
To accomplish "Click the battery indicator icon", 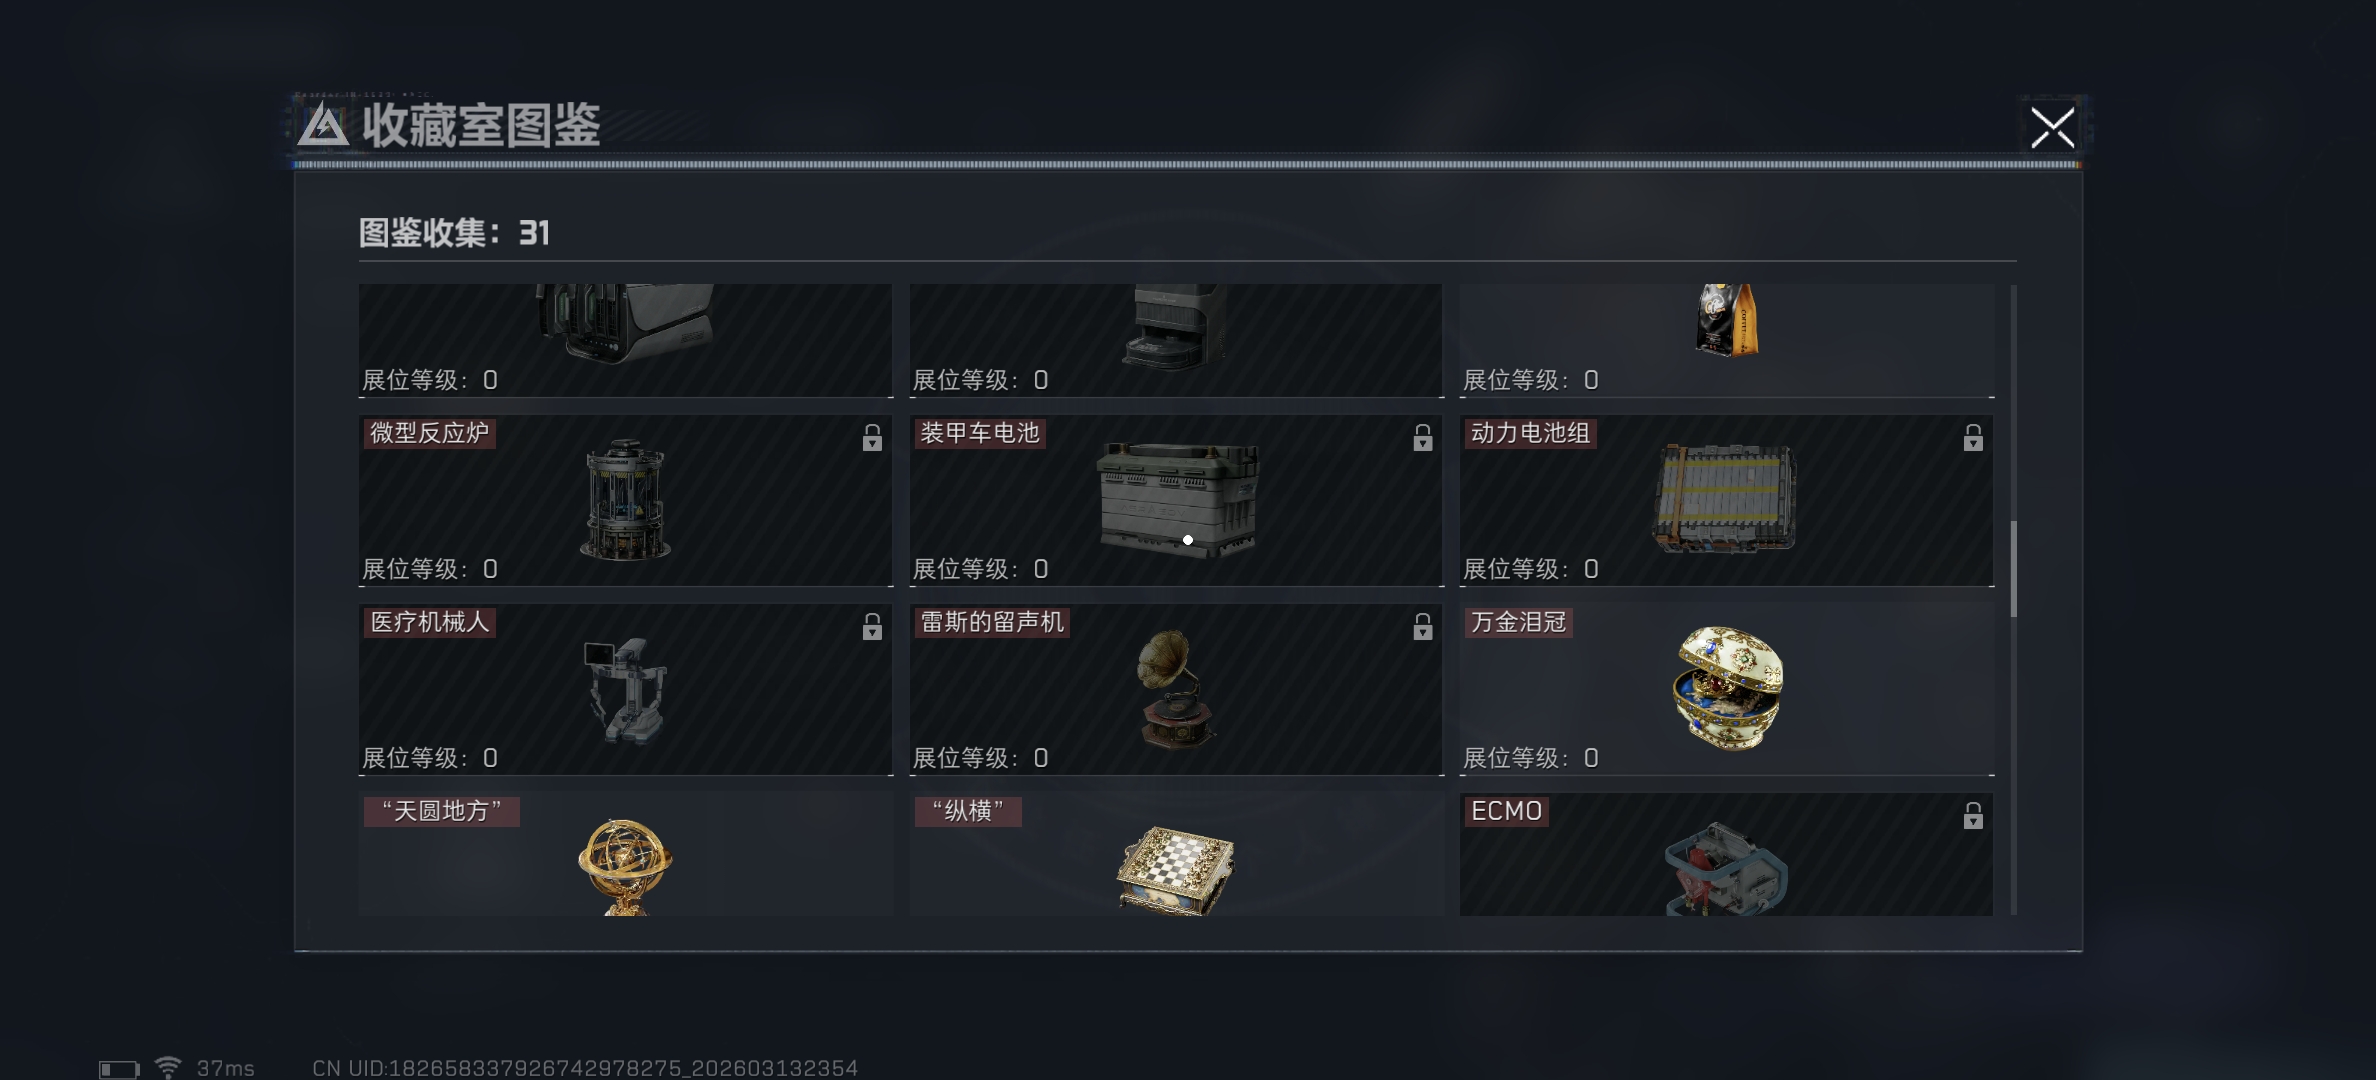I will [x=119, y=1069].
